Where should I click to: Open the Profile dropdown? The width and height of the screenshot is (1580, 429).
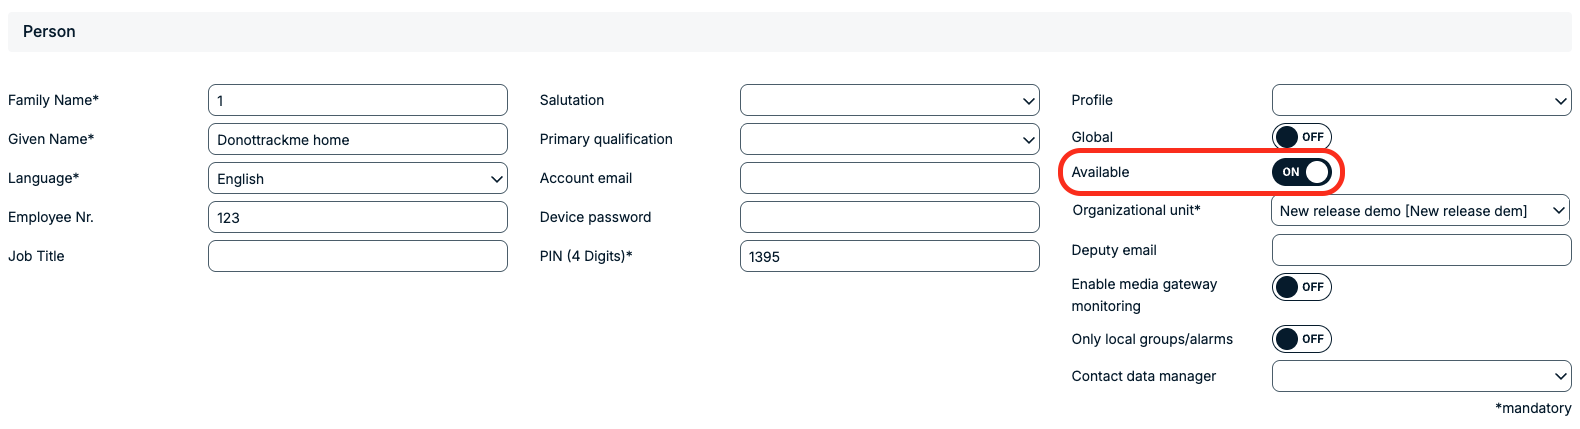pyautogui.click(x=1421, y=100)
